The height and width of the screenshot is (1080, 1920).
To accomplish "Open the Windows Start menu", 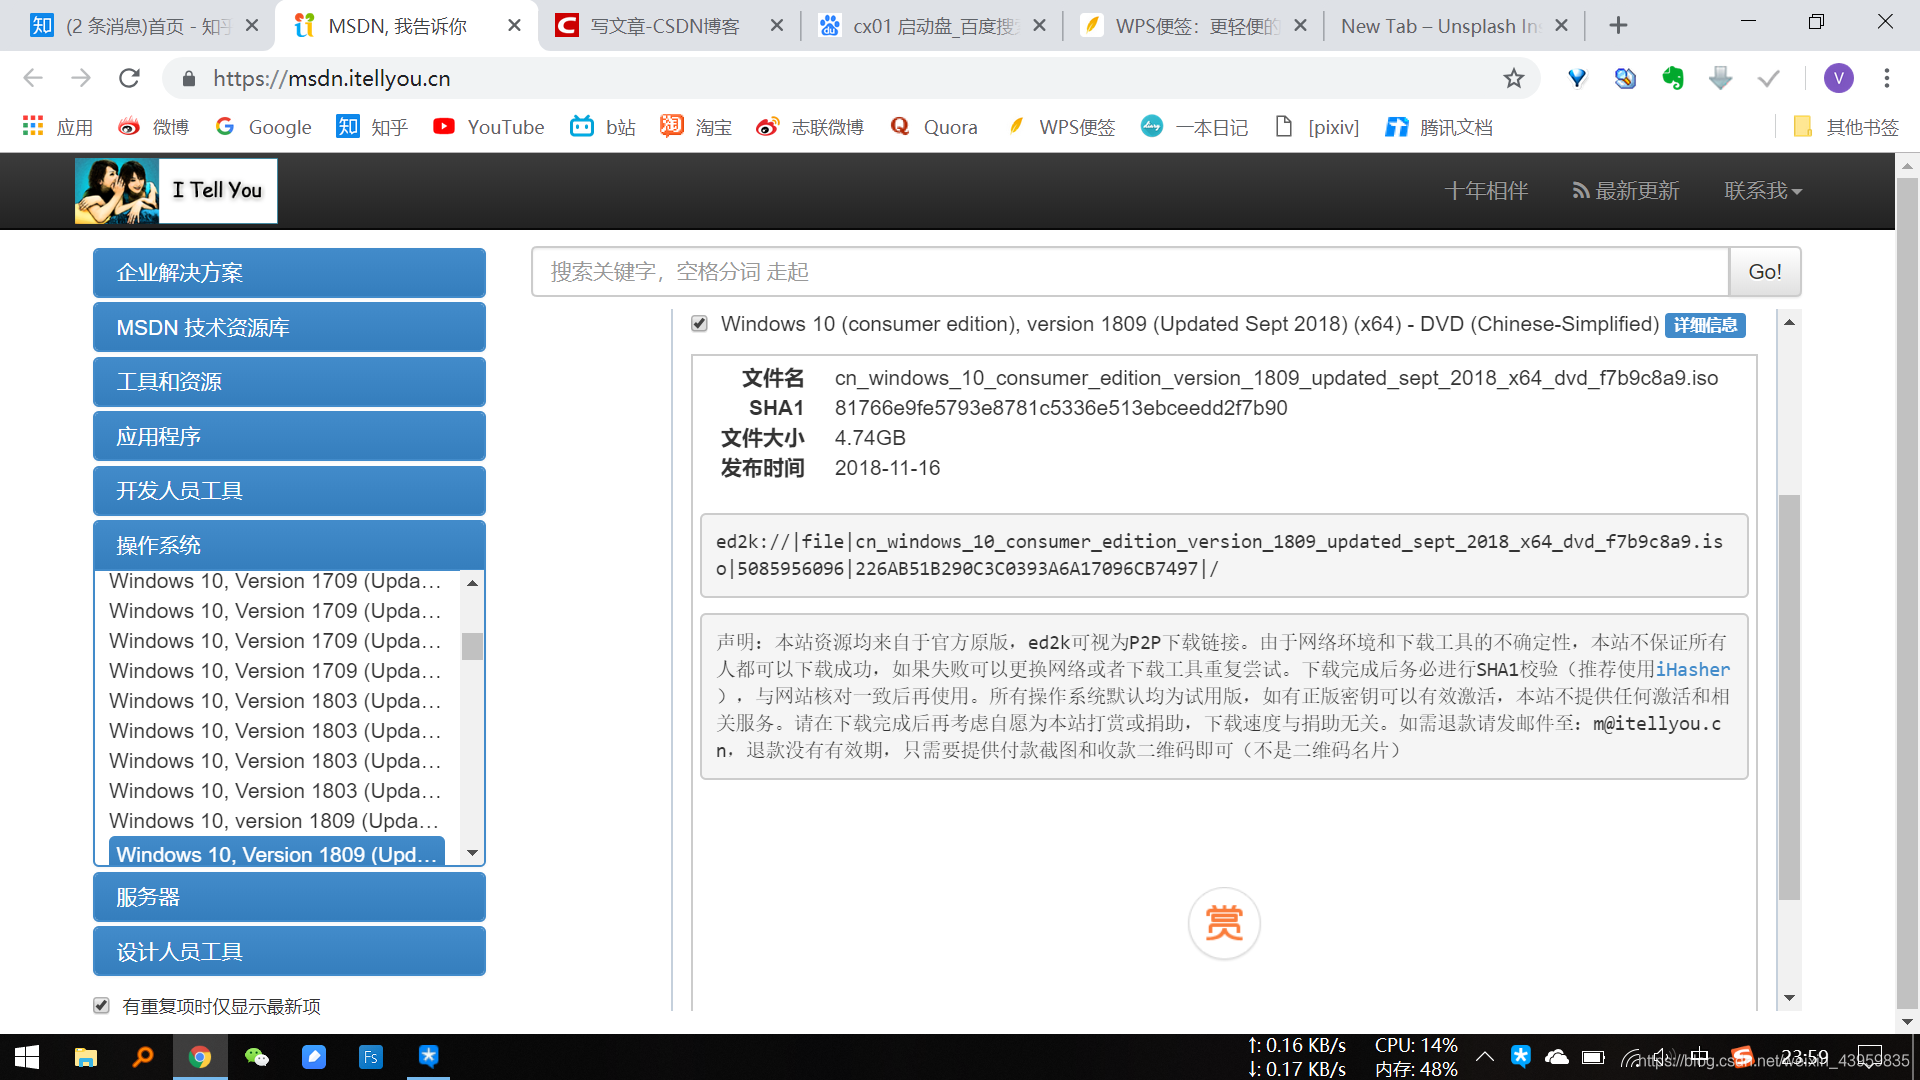I will point(27,1057).
